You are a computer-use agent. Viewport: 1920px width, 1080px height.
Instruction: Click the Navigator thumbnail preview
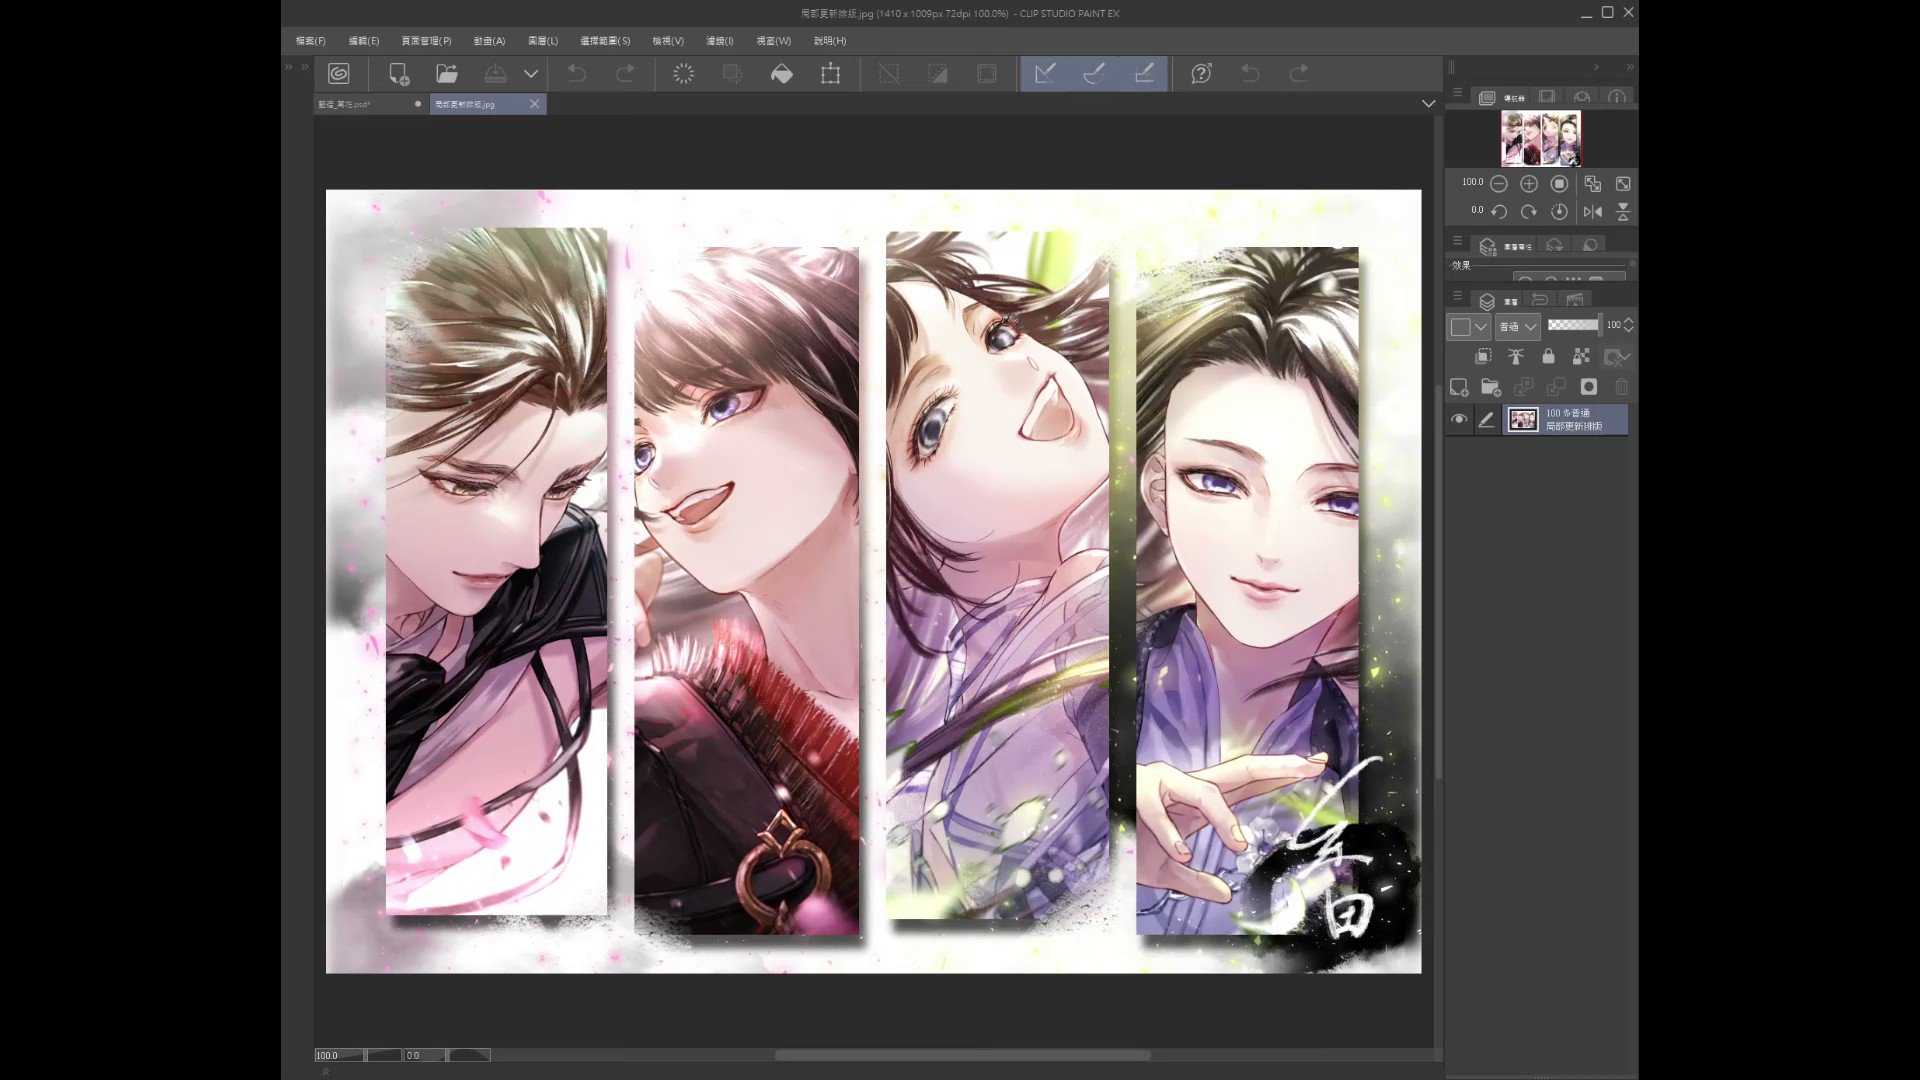tap(1540, 139)
